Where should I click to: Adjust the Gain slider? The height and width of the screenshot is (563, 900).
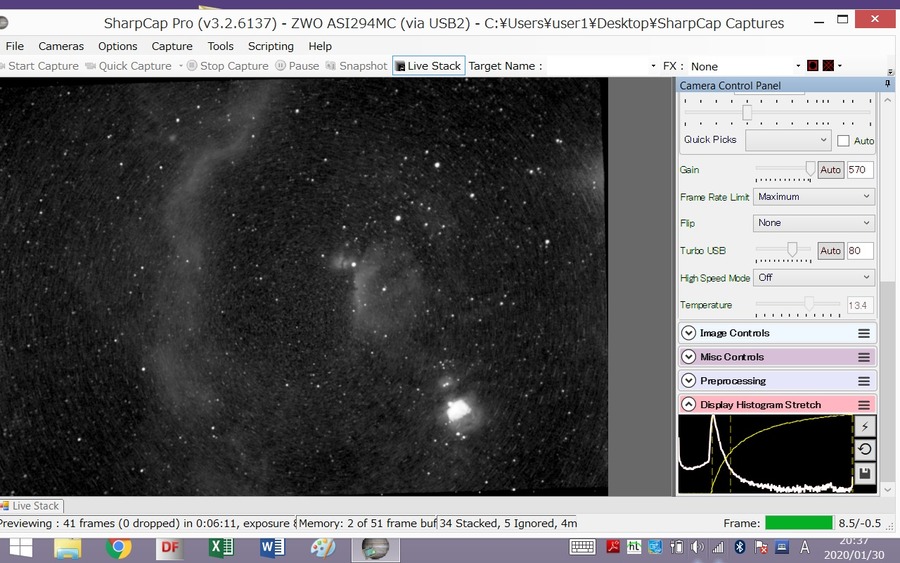click(810, 168)
